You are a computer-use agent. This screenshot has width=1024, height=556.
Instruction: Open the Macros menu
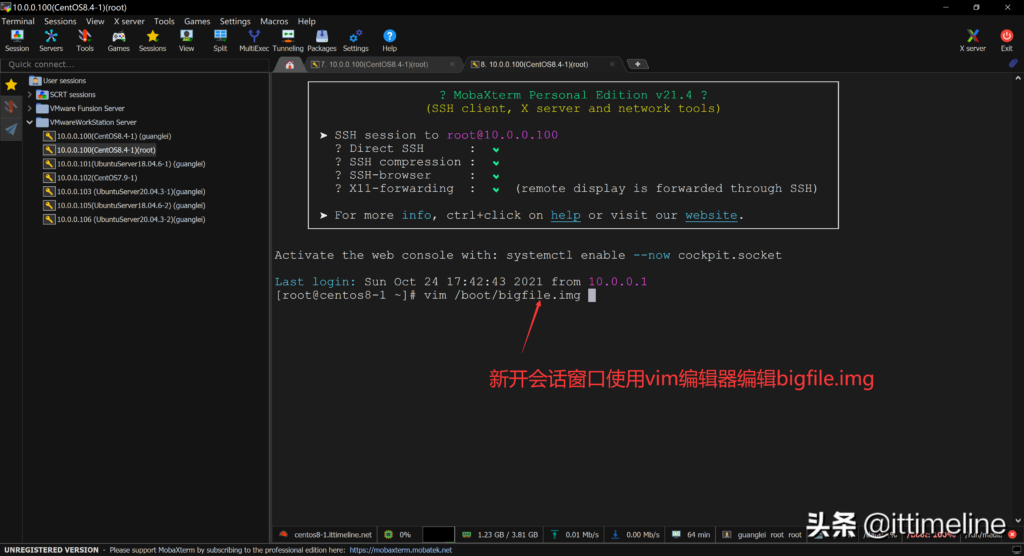pos(274,21)
